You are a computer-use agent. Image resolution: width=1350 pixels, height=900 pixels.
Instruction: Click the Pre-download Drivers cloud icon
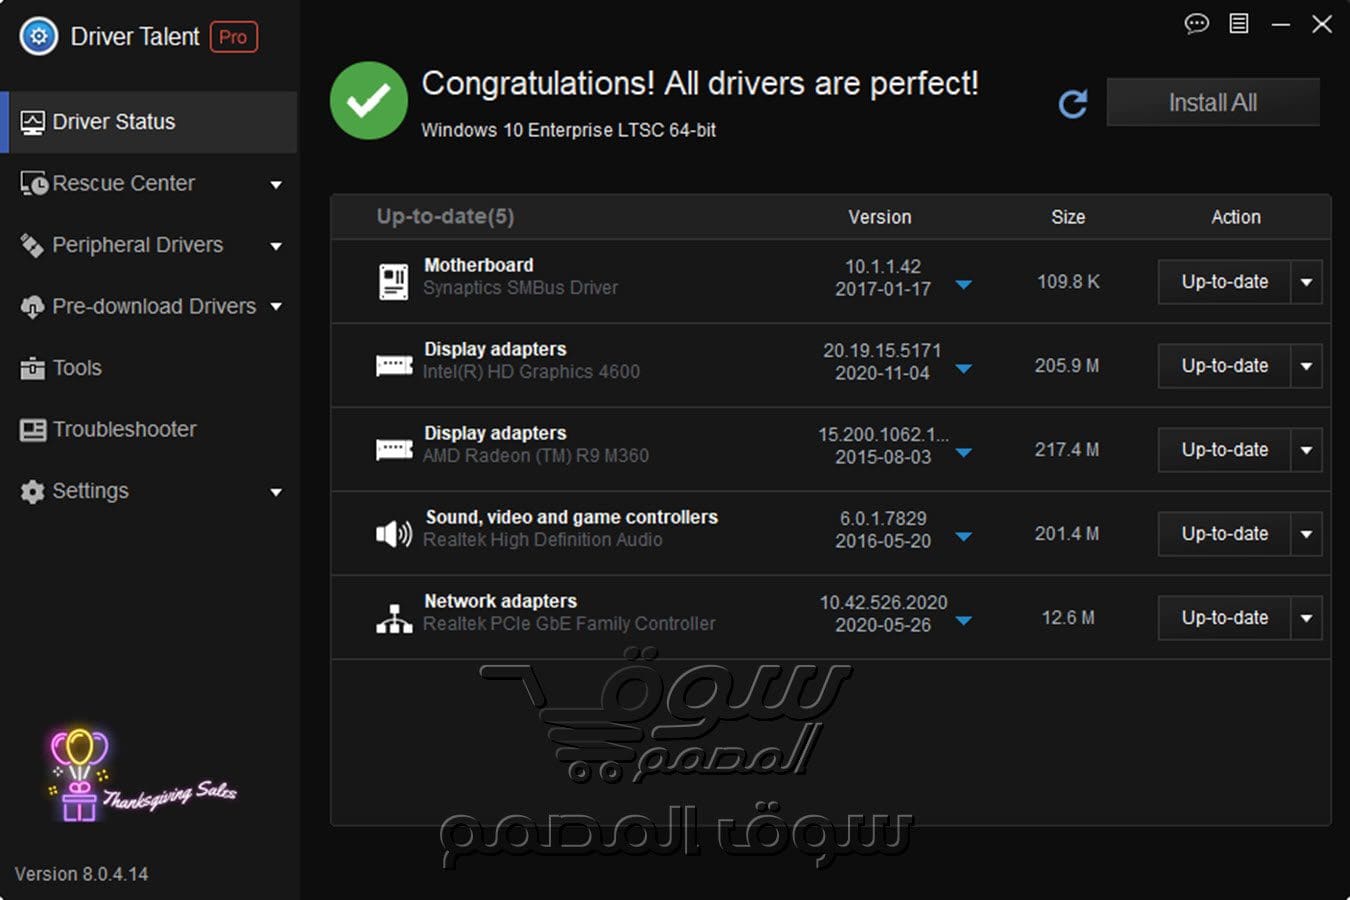coord(32,307)
